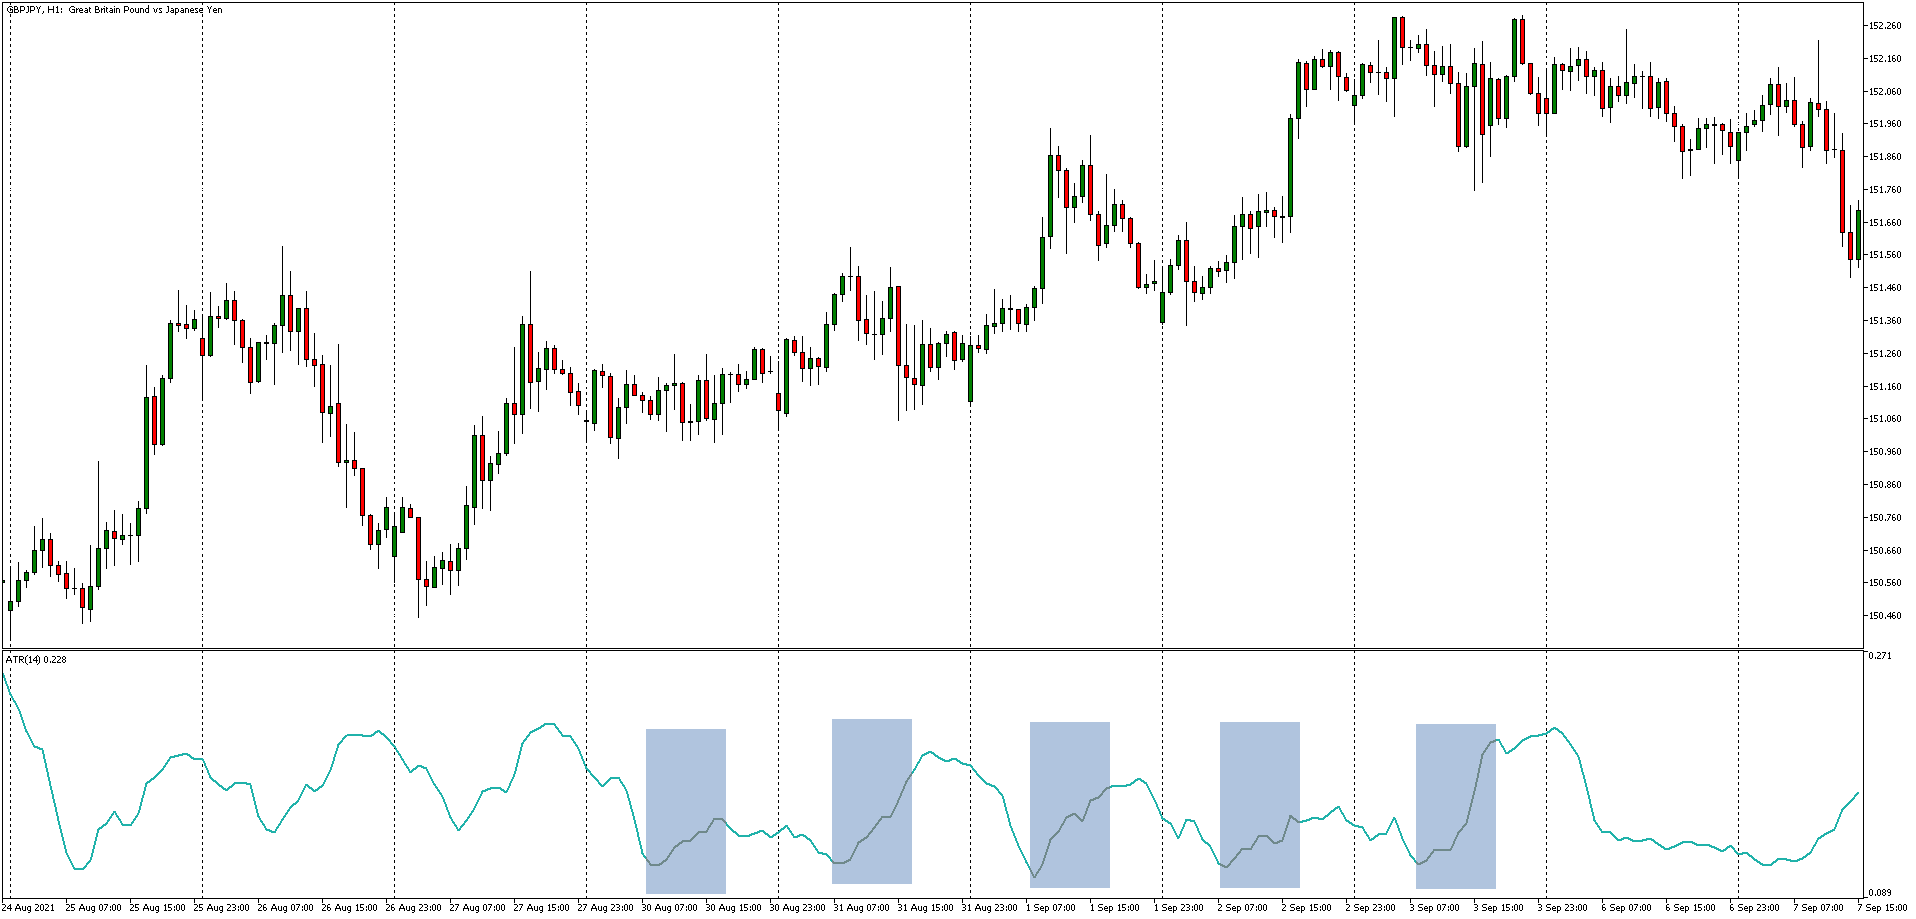Screen dimensions: 1916x919
Task: Click the 6 Sep 23:00 time label
Action: point(1755,908)
